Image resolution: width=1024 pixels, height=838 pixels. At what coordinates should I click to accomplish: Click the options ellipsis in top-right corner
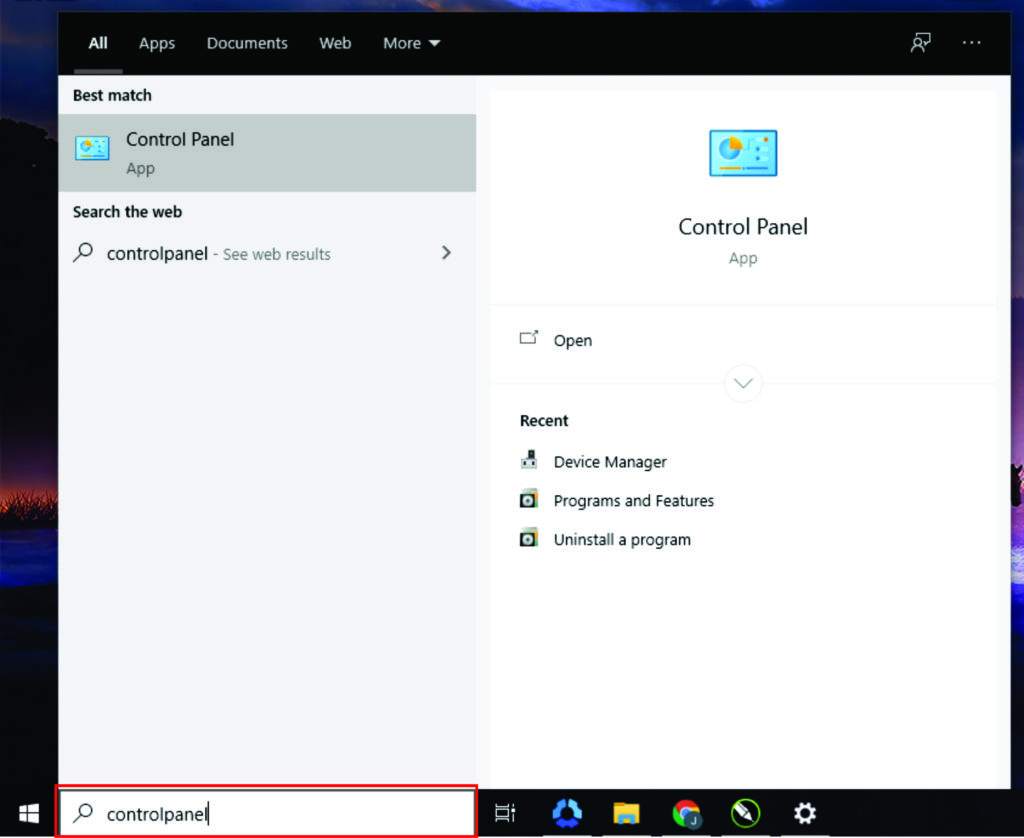tap(970, 43)
